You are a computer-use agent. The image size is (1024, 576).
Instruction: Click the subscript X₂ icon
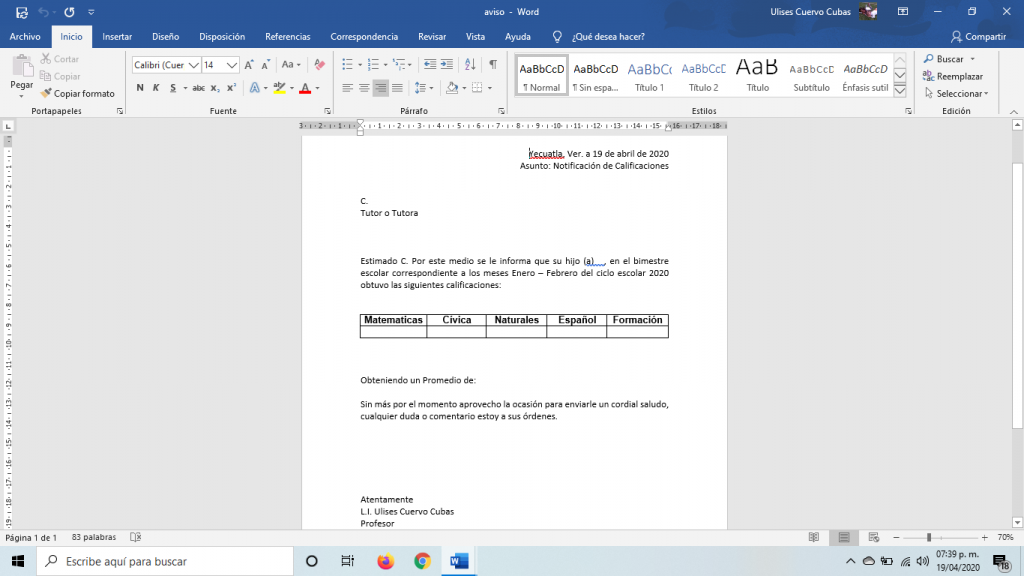click(x=216, y=88)
